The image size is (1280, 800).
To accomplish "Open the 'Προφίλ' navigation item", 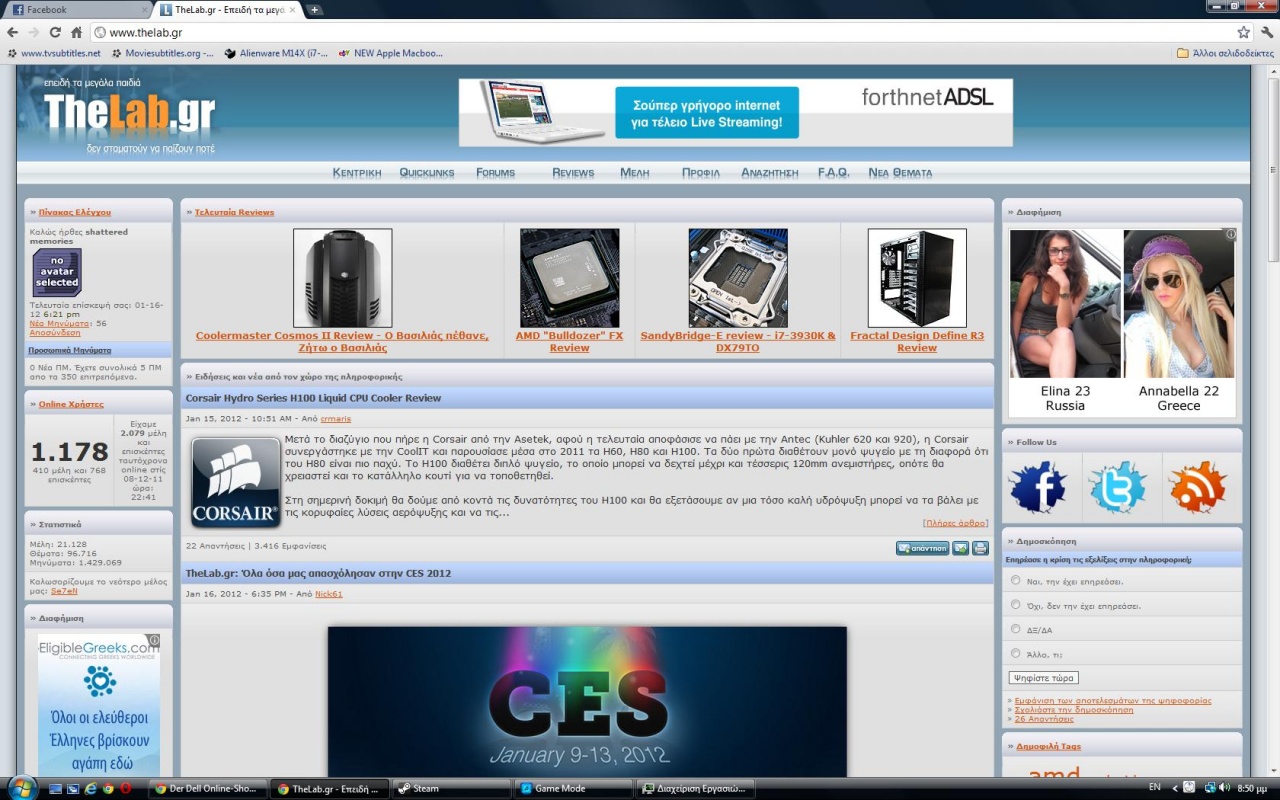I will coord(701,173).
